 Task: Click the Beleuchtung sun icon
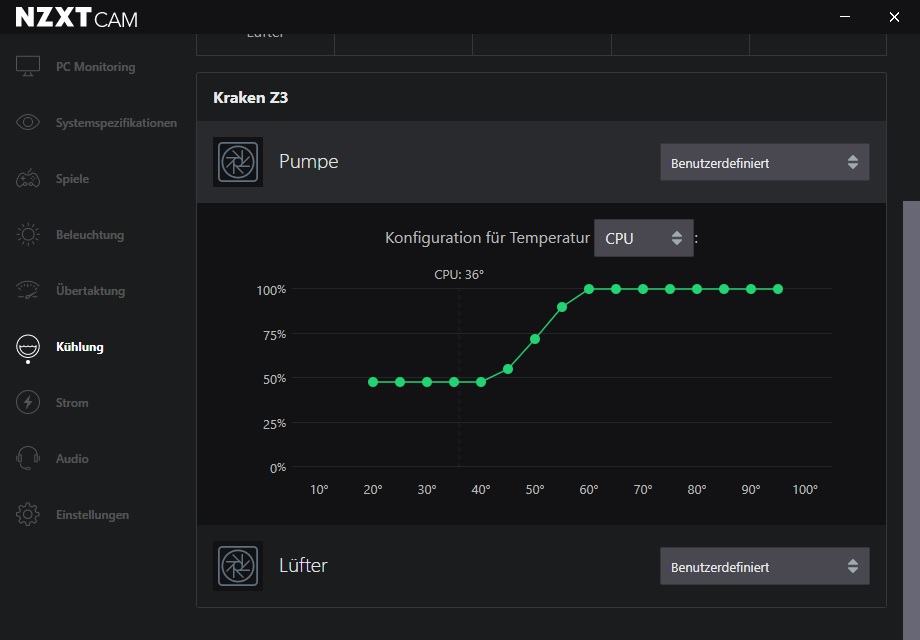coord(28,235)
